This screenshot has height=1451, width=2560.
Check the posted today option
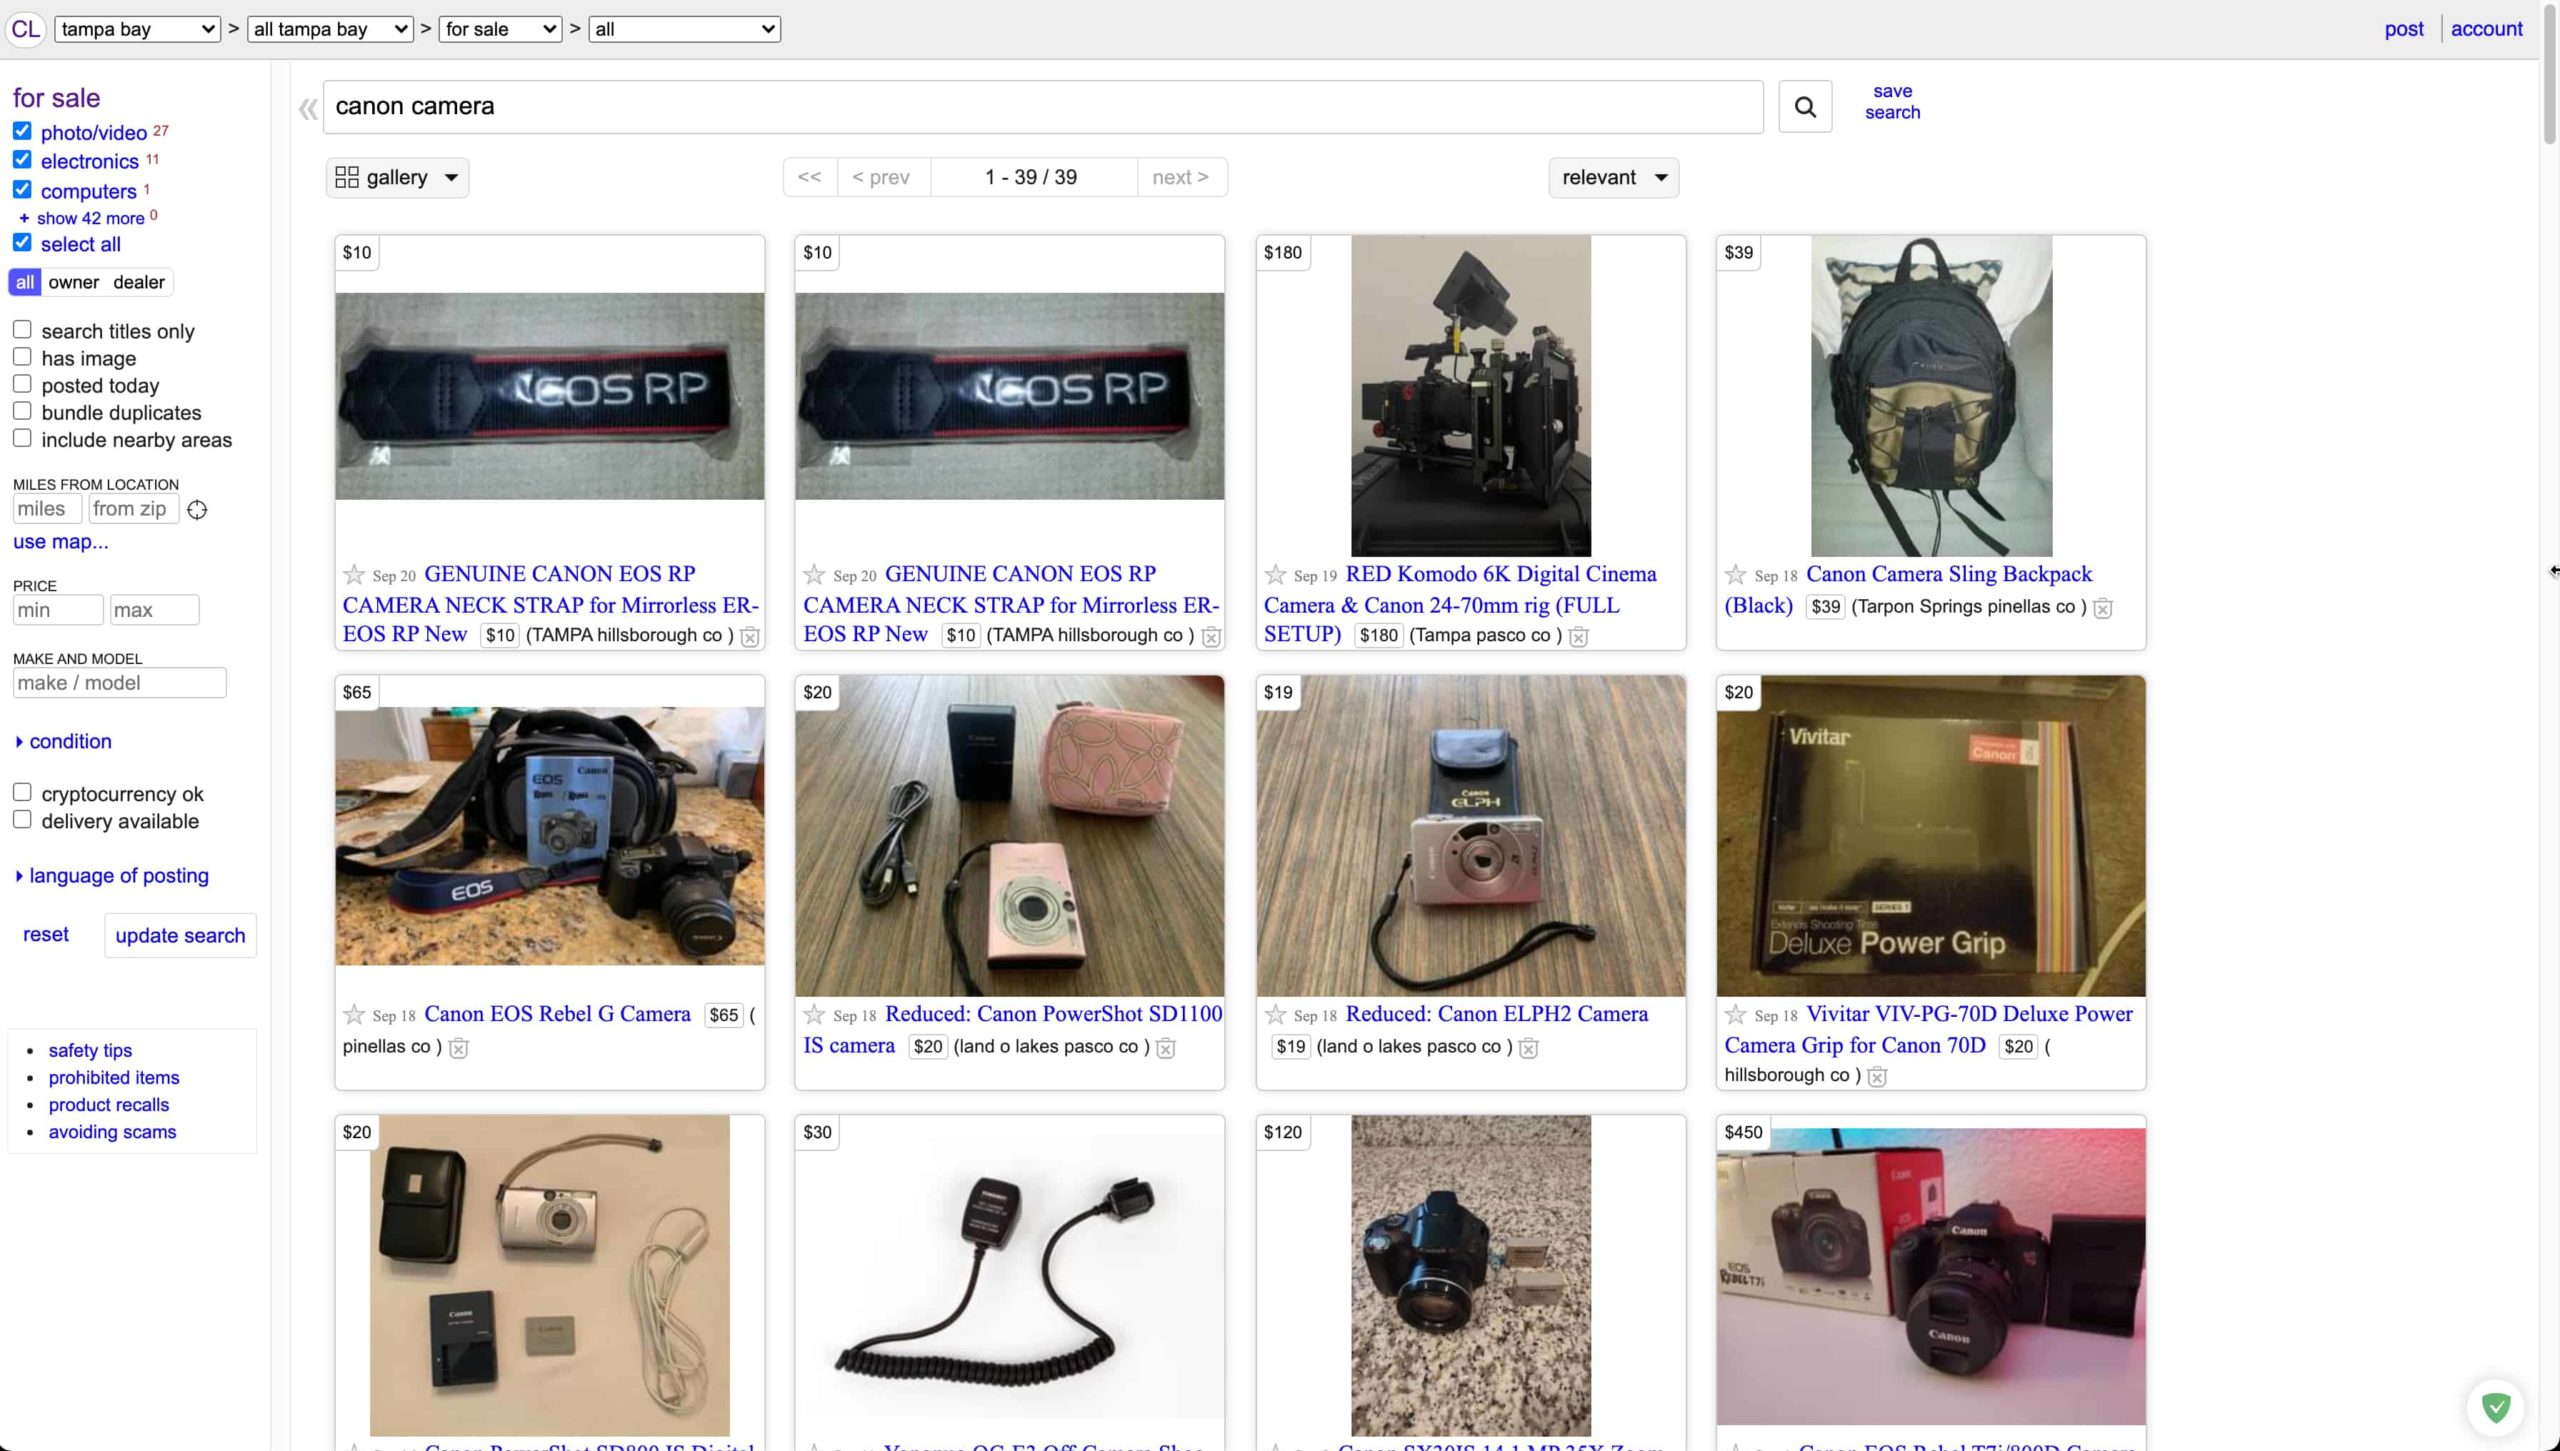click(22, 382)
